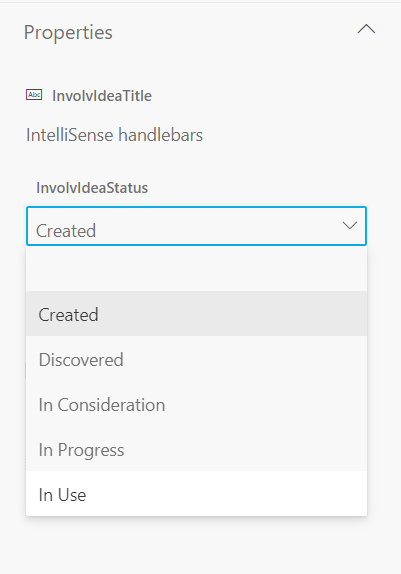Click the gray panel space below In Use

pyautogui.click(x=200, y=545)
